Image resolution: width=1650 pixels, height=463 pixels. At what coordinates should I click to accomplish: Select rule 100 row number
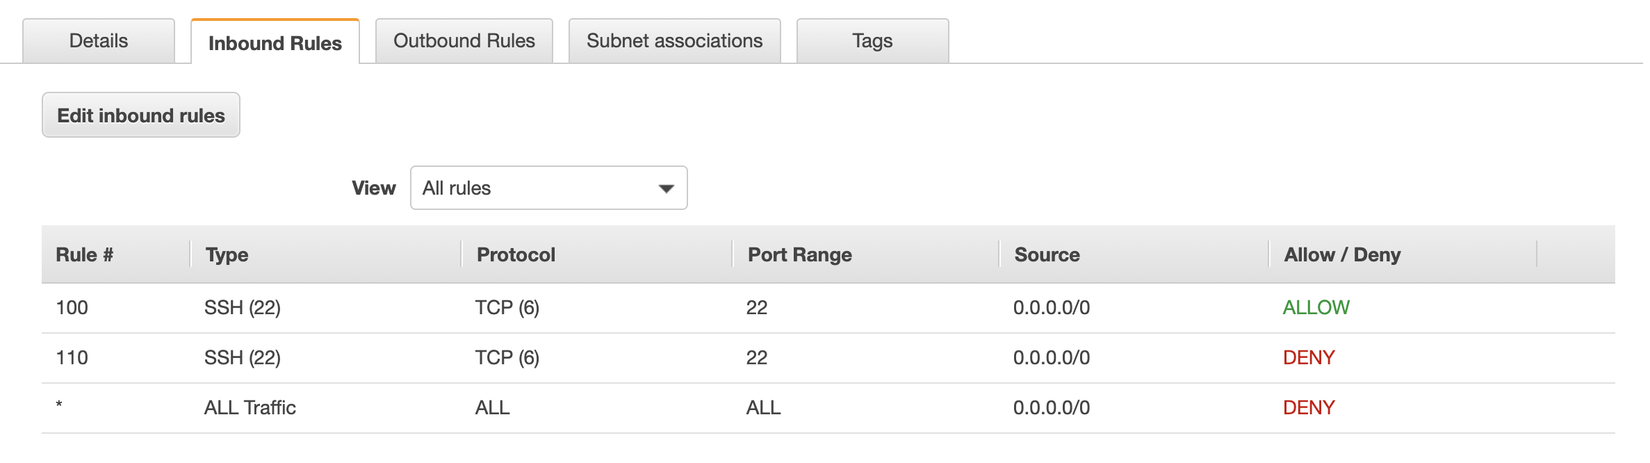(72, 308)
